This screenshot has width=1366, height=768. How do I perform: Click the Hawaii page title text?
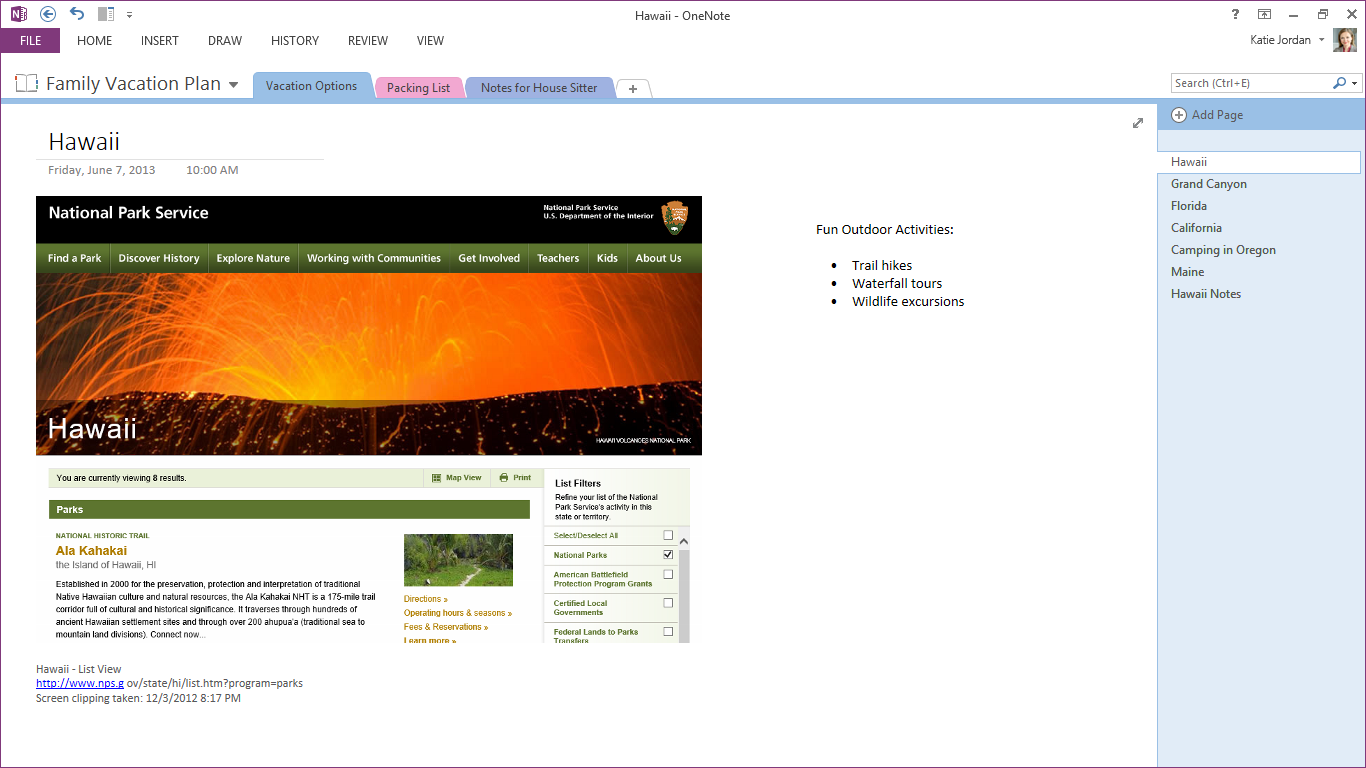[84, 141]
